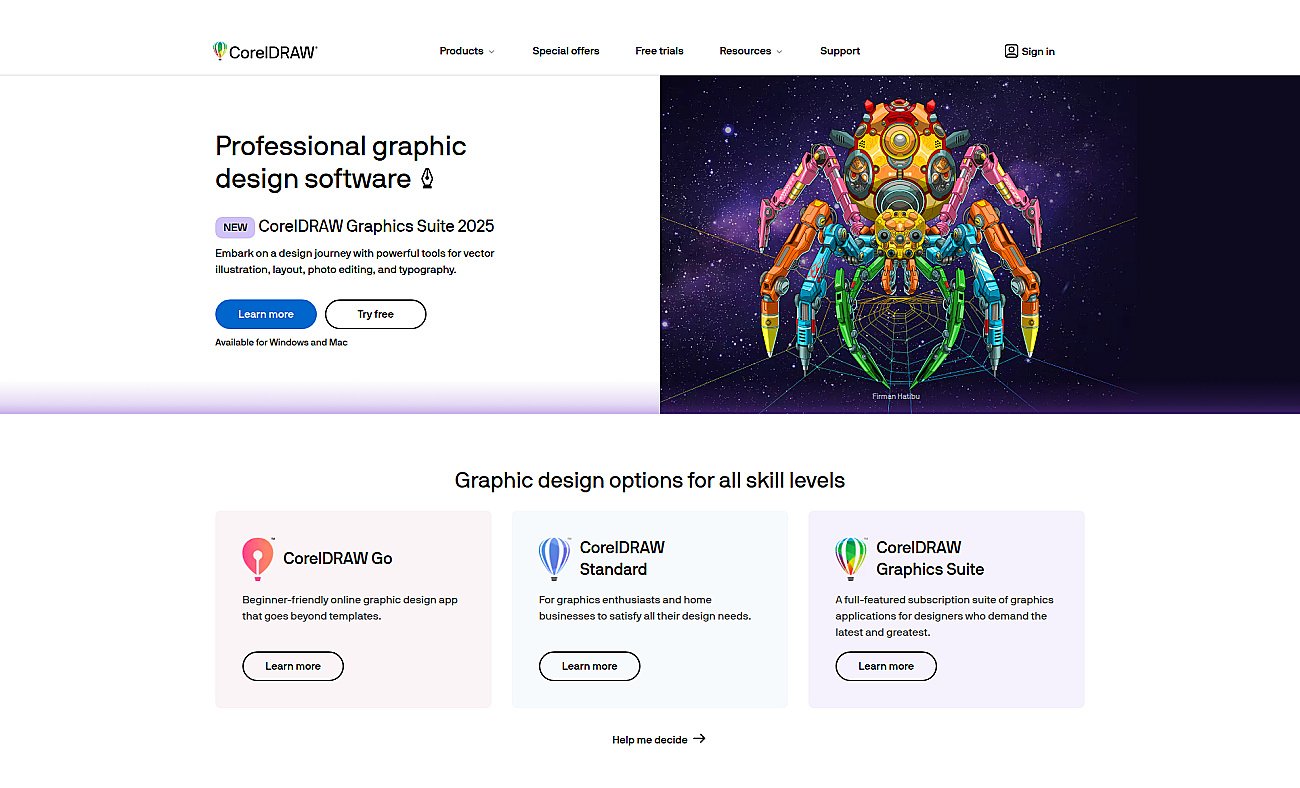Click the Sign in user icon
Screen dimensions: 1300x788
point(1011,51)
